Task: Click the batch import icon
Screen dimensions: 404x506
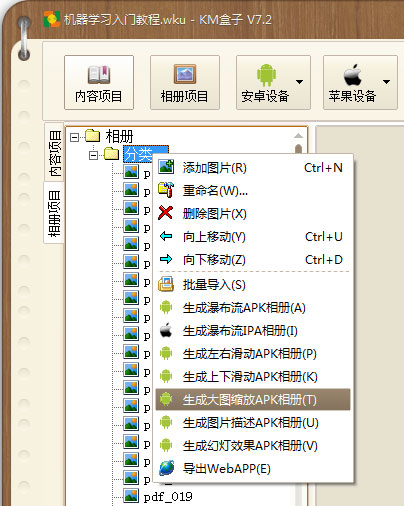Action: tap(166, 284)
